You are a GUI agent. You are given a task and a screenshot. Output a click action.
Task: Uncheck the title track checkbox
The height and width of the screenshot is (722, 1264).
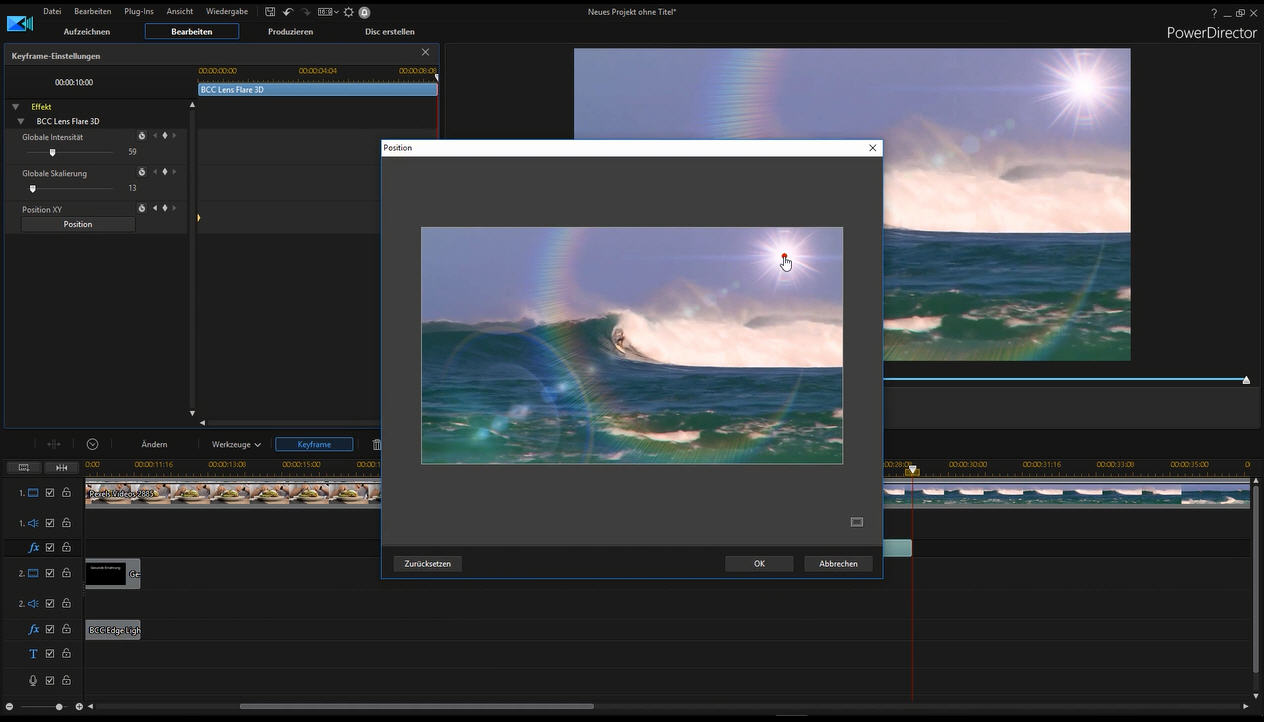(50, 654)
